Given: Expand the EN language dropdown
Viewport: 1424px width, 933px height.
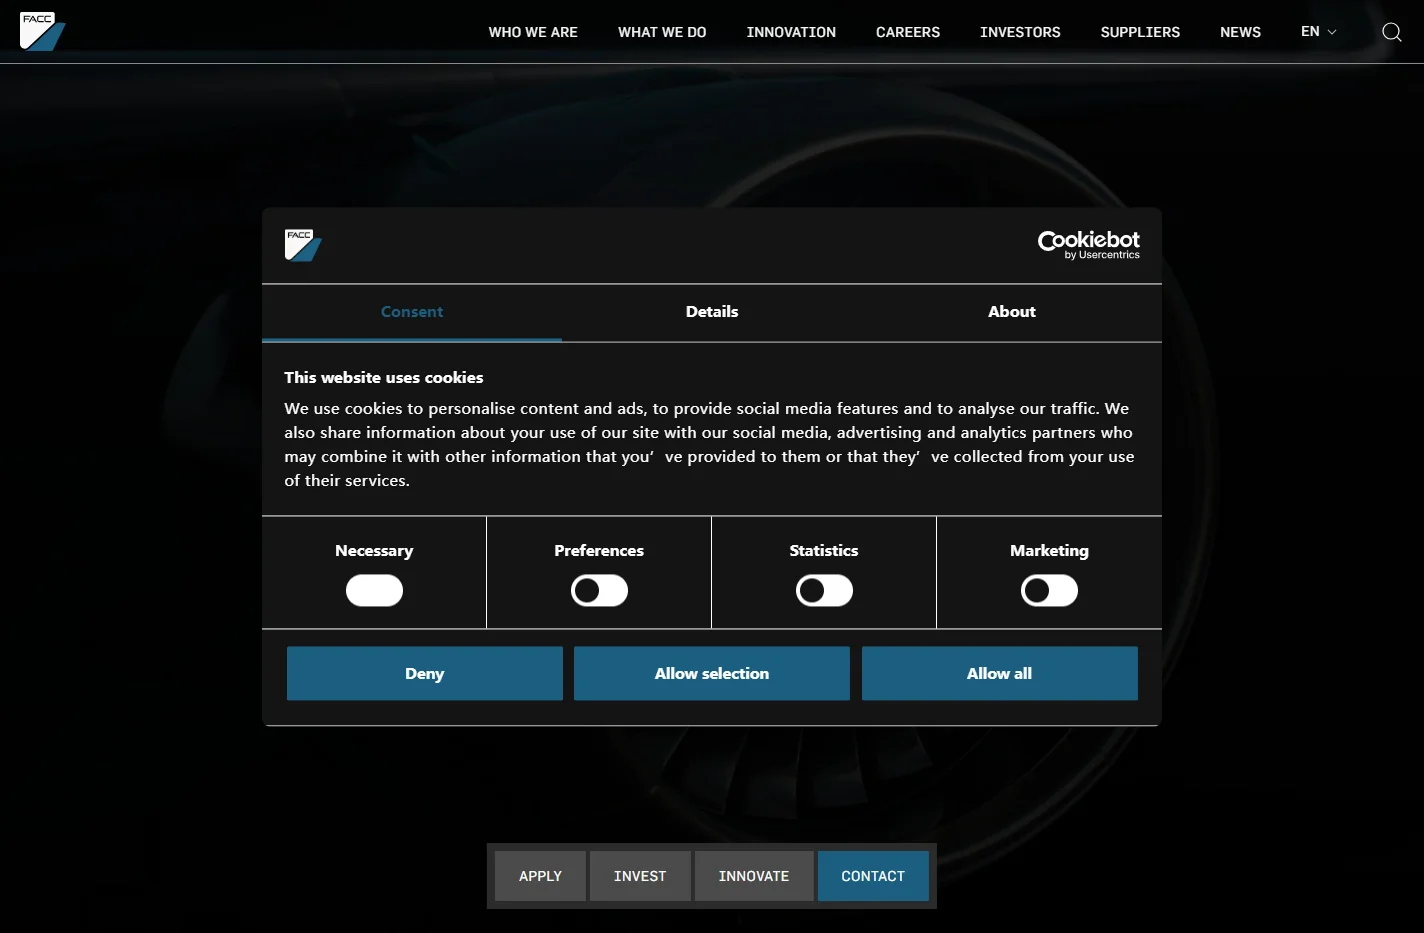Looking at the screenshot, I should (x=1318, y=32).
